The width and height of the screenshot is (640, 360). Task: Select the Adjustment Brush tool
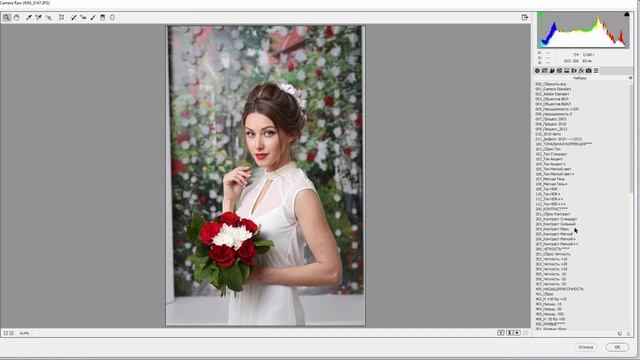93,18
